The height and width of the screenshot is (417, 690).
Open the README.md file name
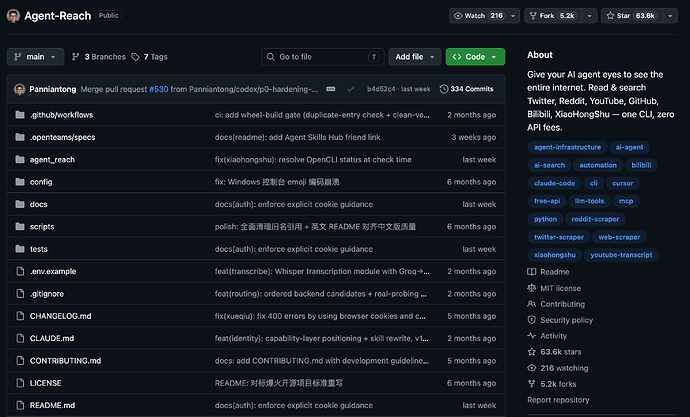pos(52,405)
